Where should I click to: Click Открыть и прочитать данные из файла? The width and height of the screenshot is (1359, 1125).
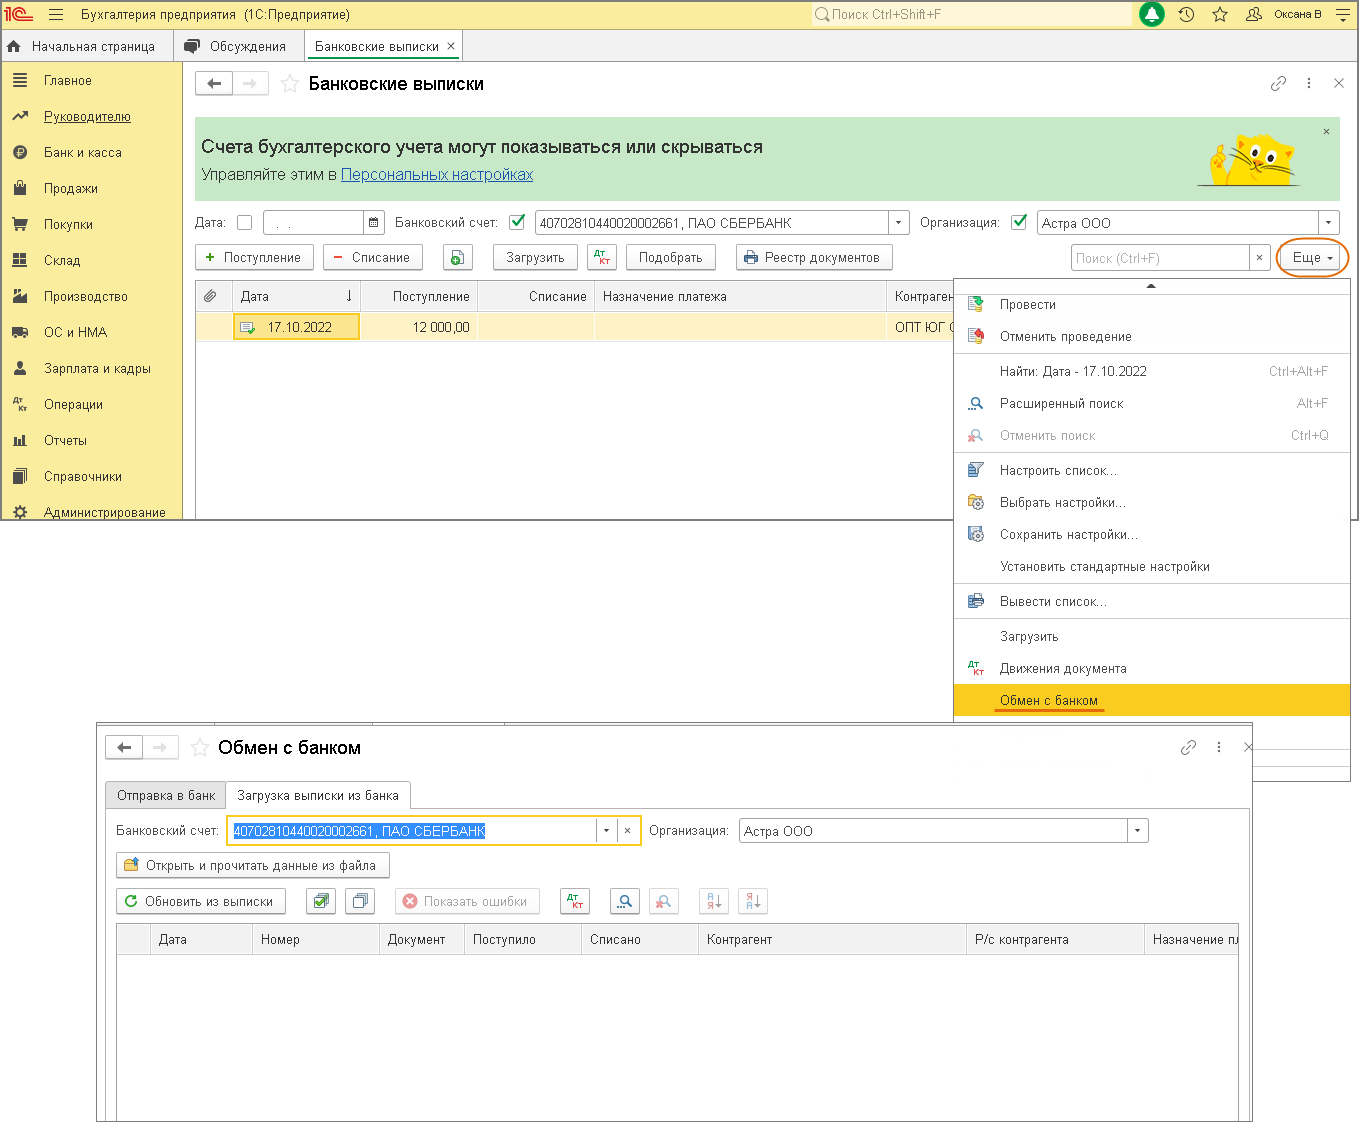pos(253,865)
